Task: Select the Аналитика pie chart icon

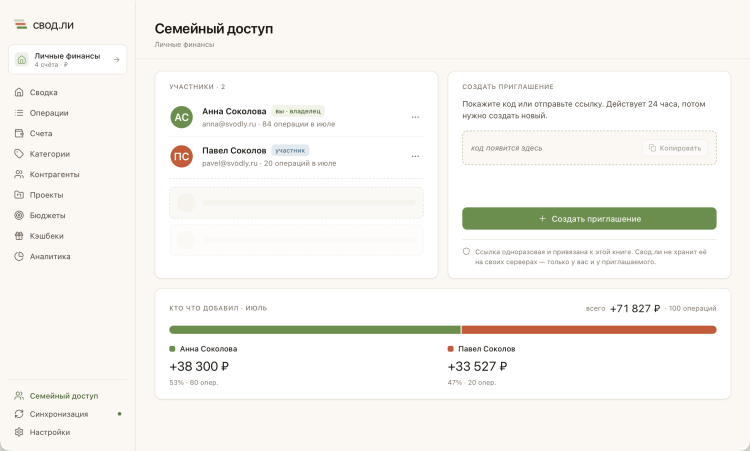Action: 19,256
